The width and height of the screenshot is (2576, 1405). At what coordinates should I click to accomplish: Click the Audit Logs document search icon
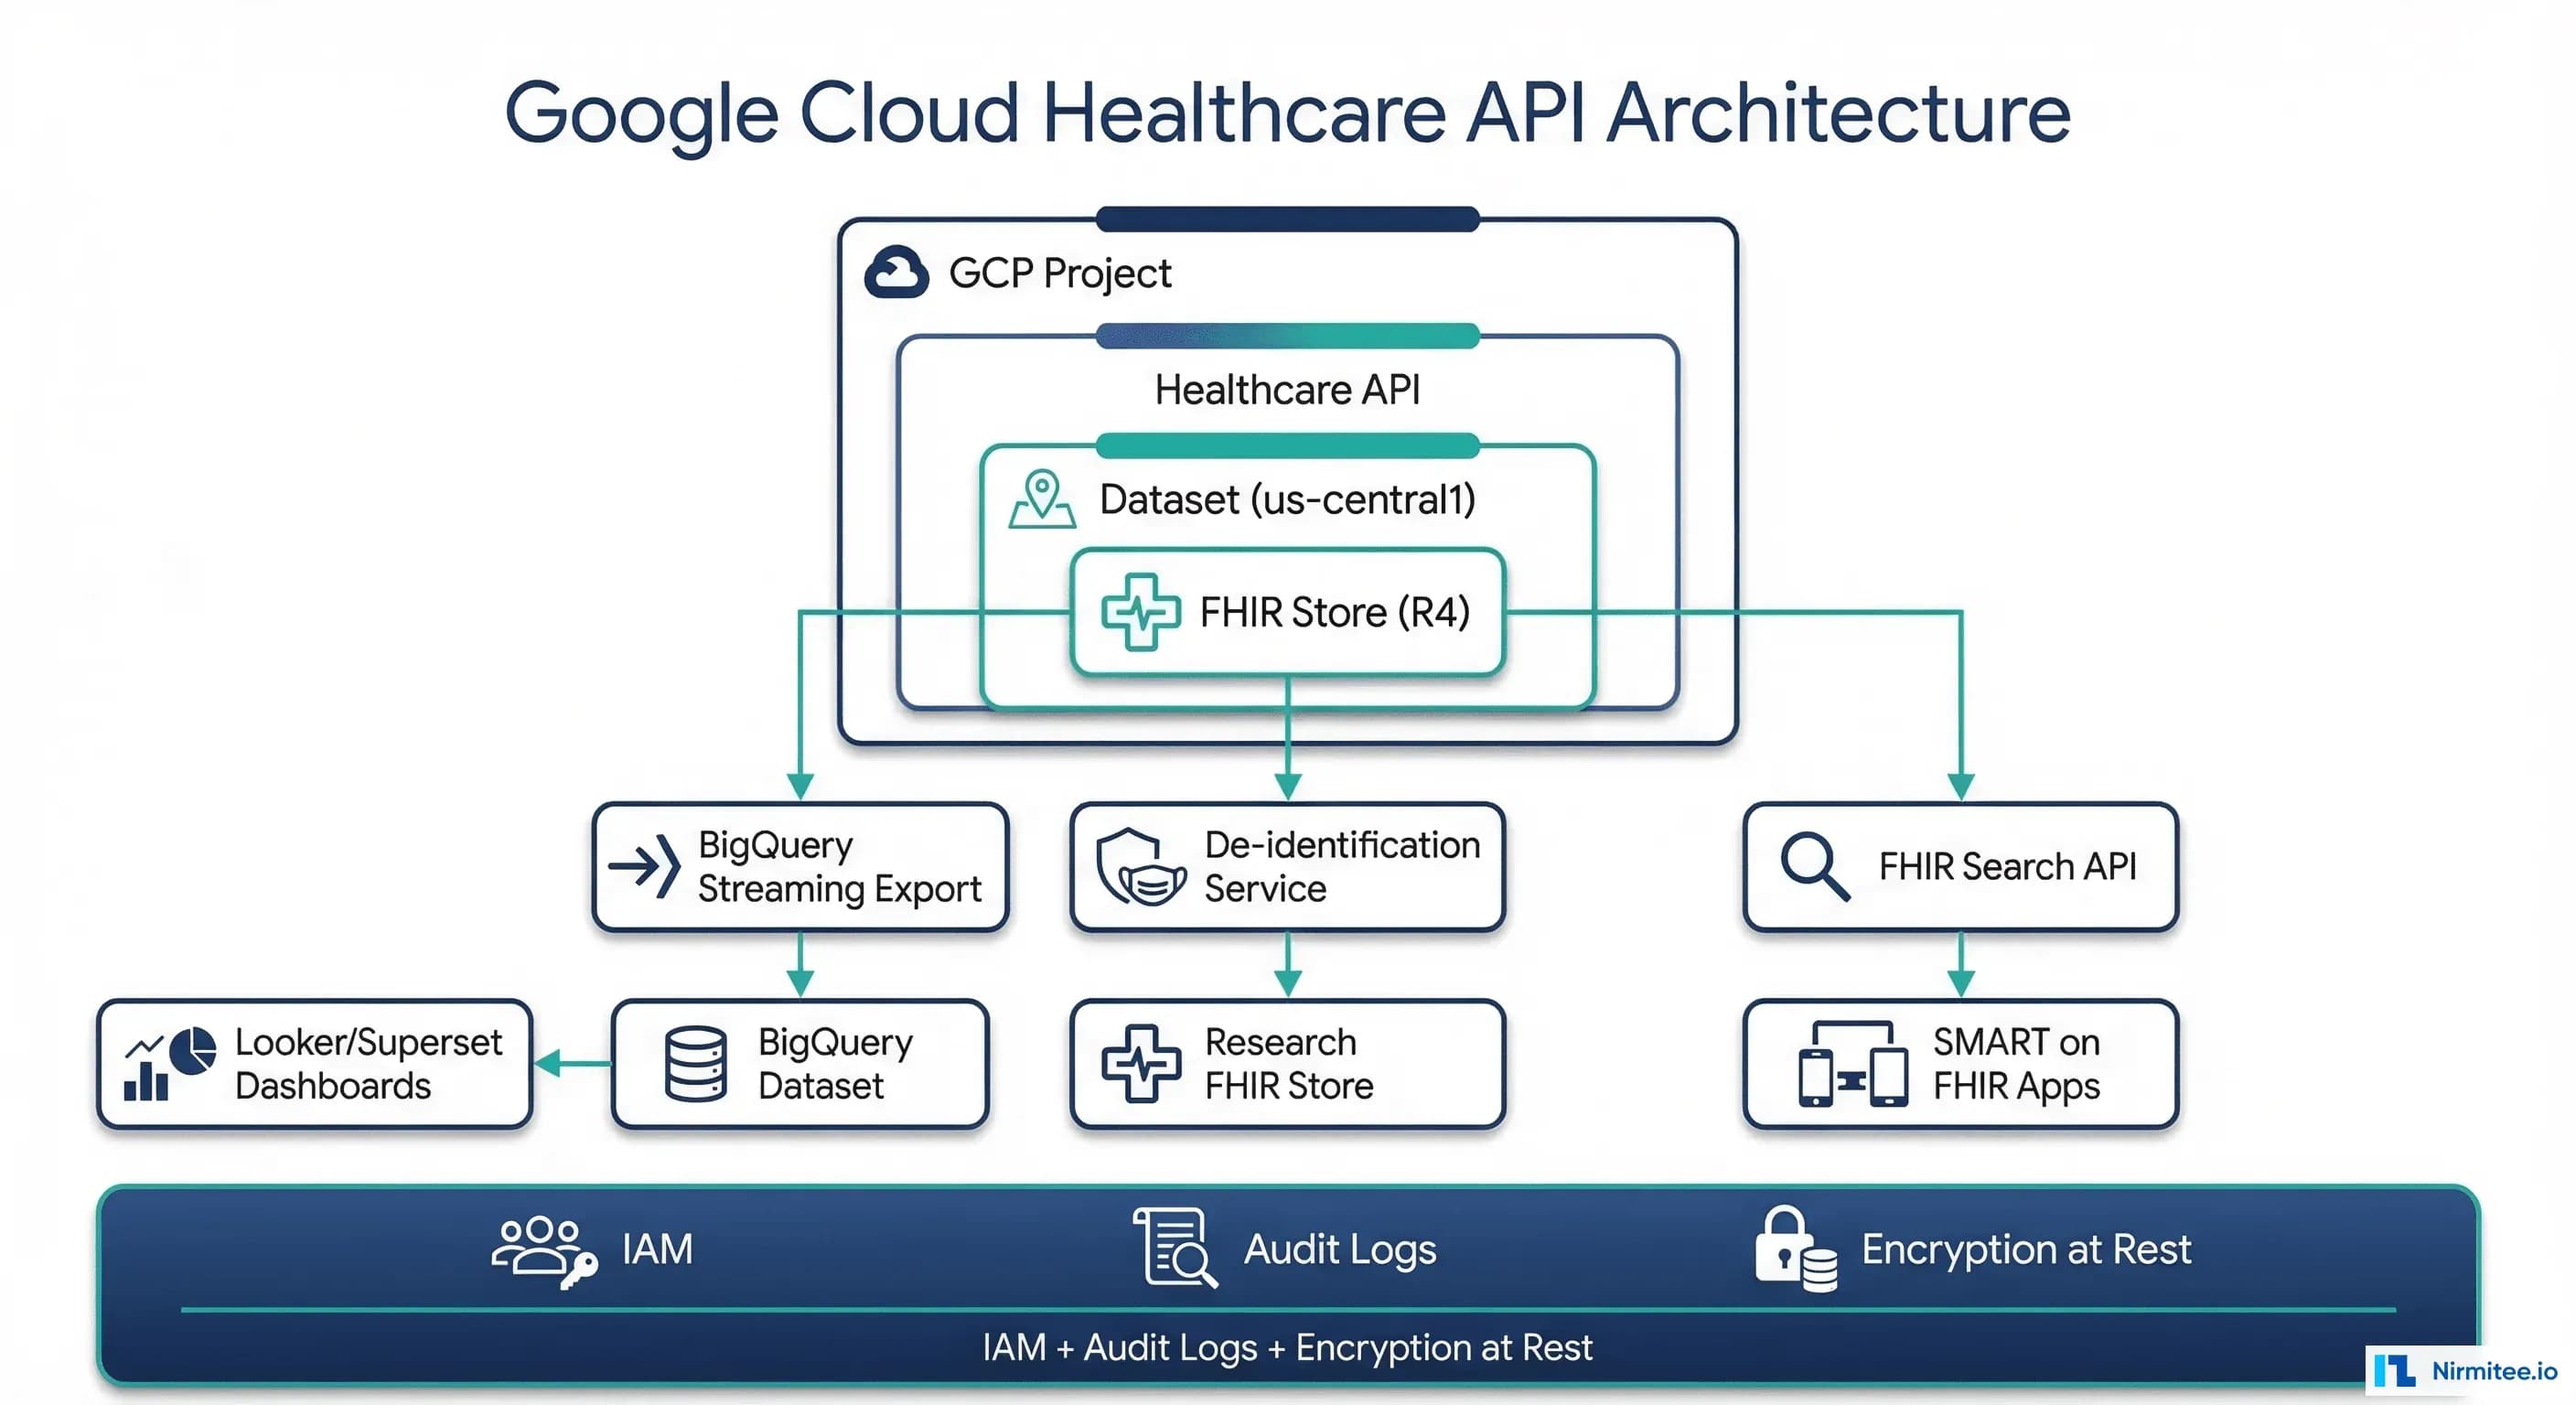[1175, 1247]
